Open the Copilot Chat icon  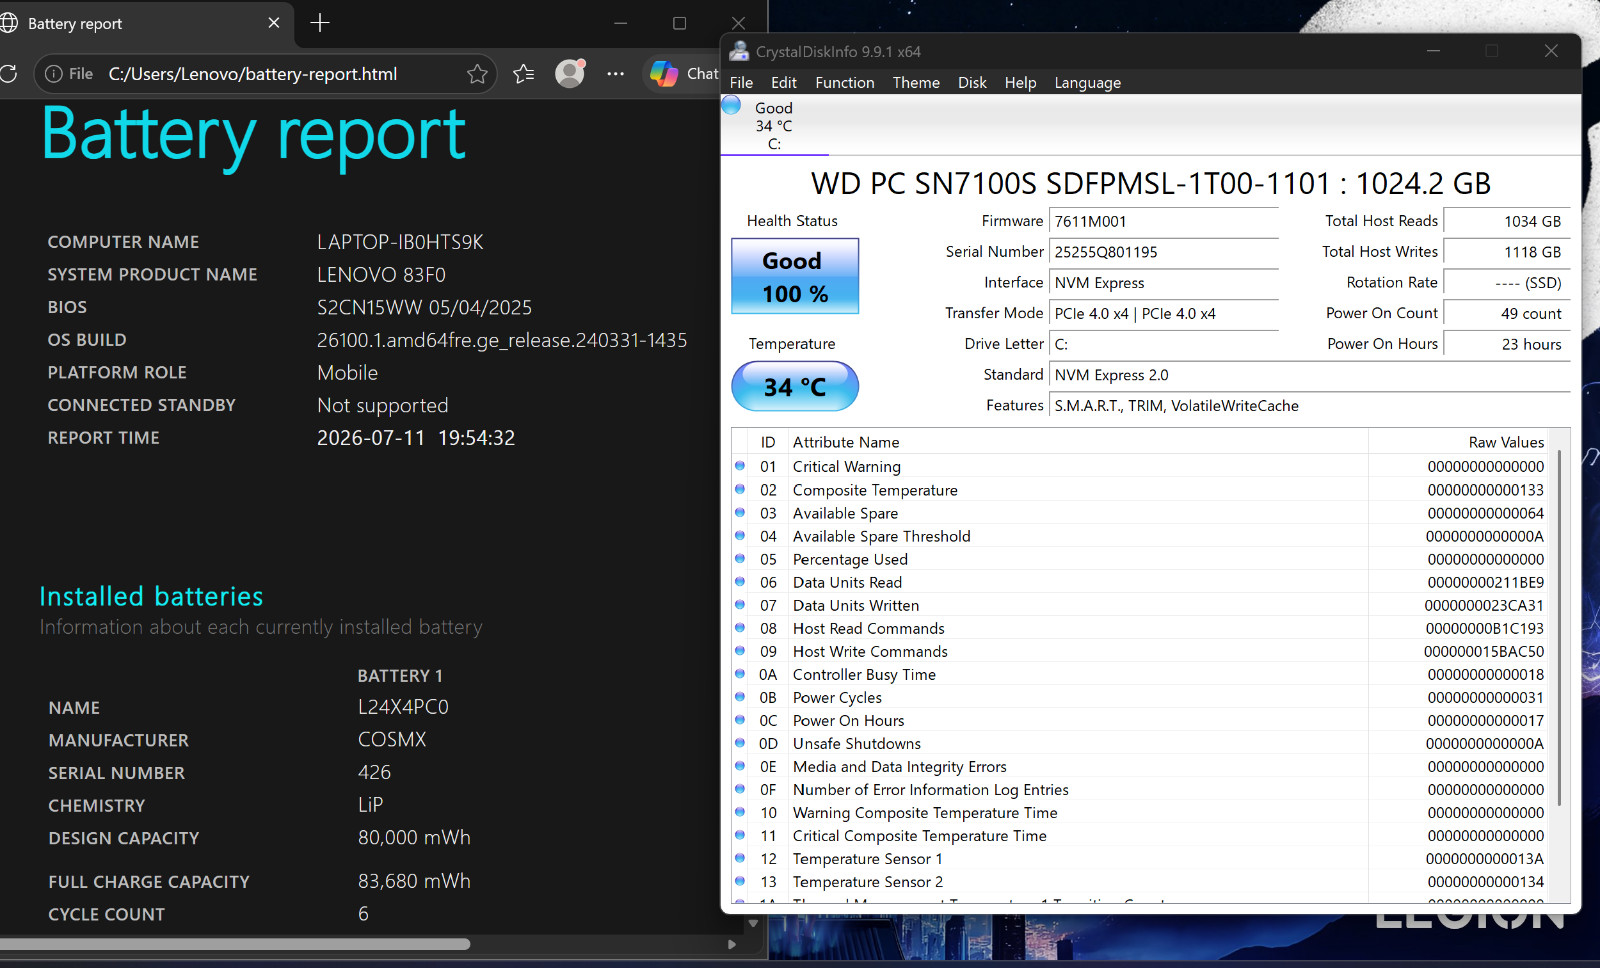click(664, 73)
